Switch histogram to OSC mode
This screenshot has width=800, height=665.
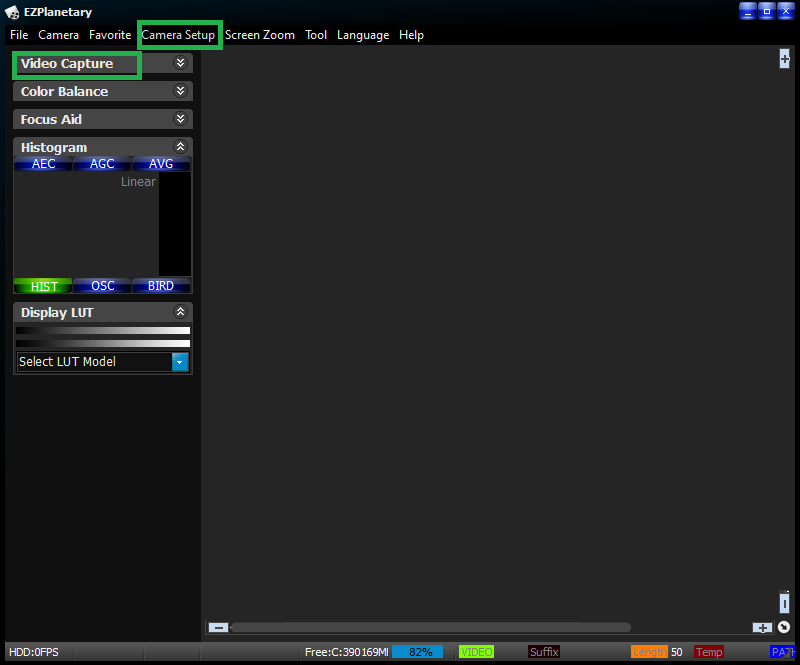point(102,286)
